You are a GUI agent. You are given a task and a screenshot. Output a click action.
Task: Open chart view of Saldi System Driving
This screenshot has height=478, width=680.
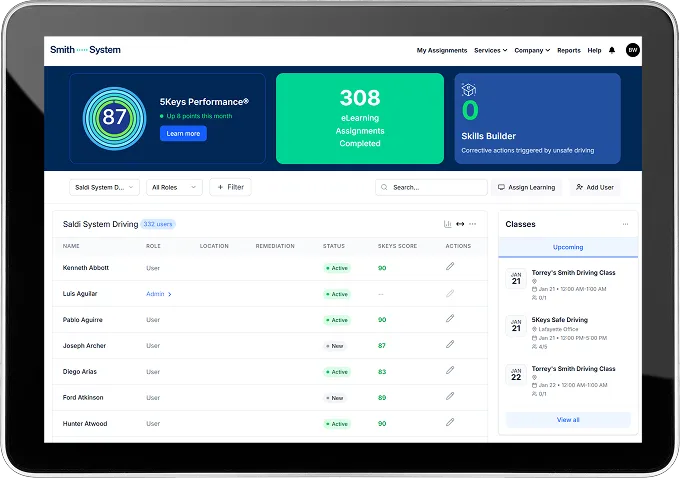[448, 224]
